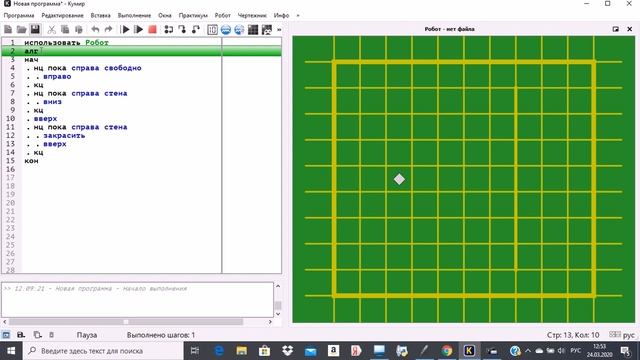Viewport: 640px width, 360px height.
Task: Click 'Выполнено шагов: 1' status text
Action: [161, 335]
